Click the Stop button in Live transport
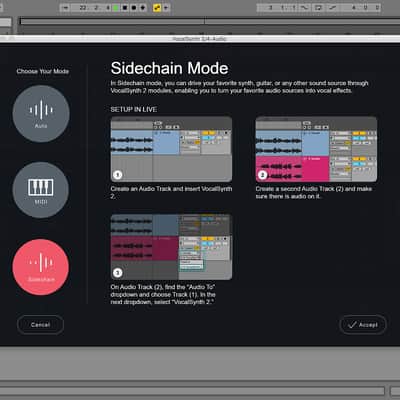Screen dimensions: 400x400 (x=125, y=8)
